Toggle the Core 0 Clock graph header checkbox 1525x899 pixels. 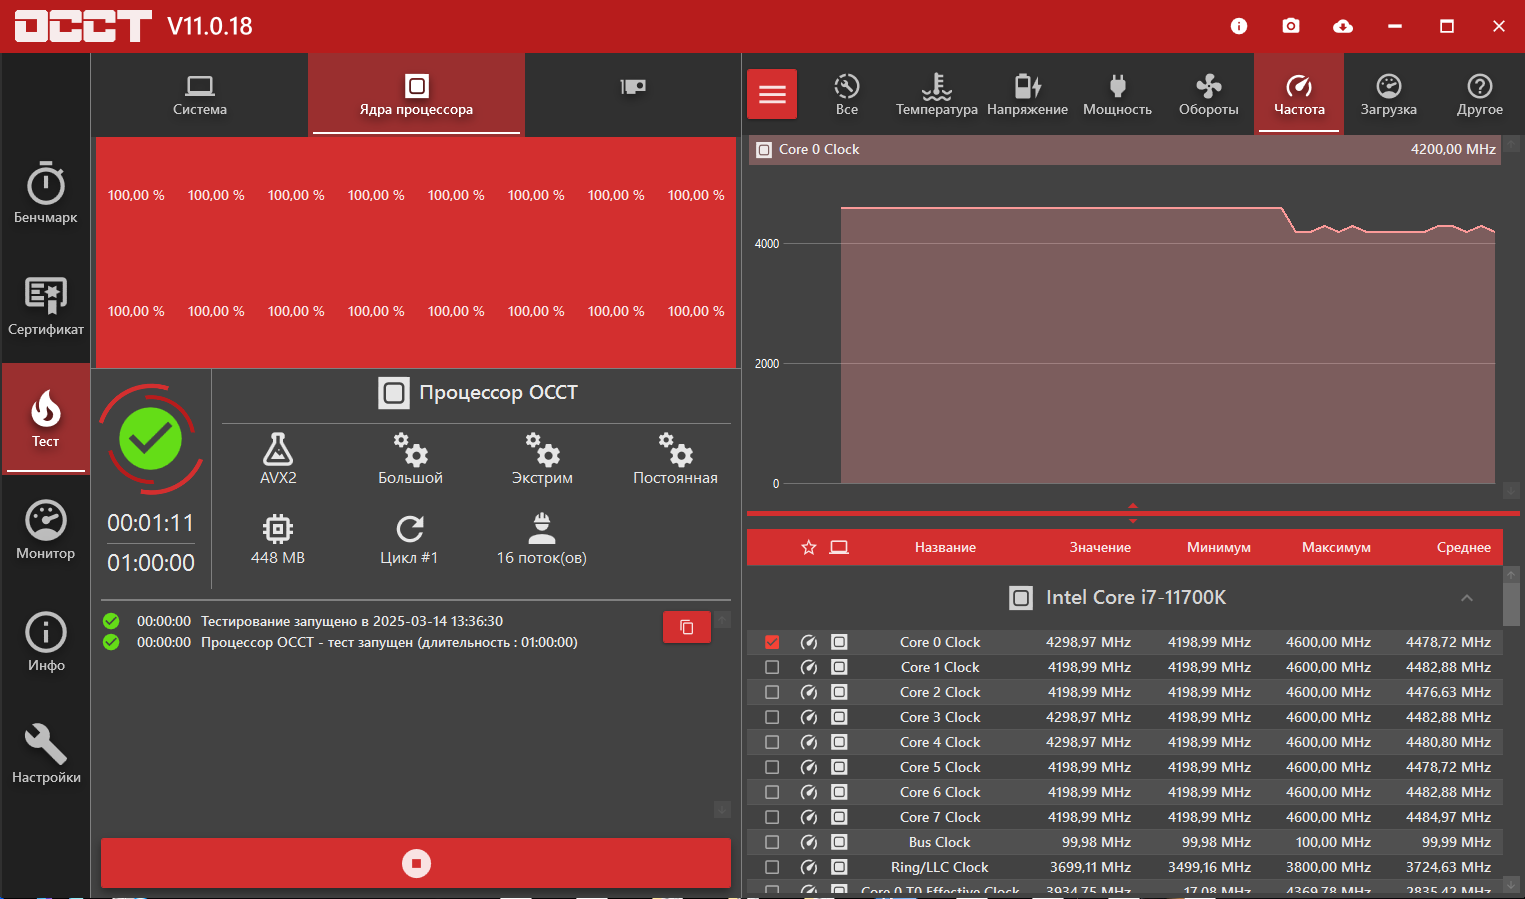point(764,150)
